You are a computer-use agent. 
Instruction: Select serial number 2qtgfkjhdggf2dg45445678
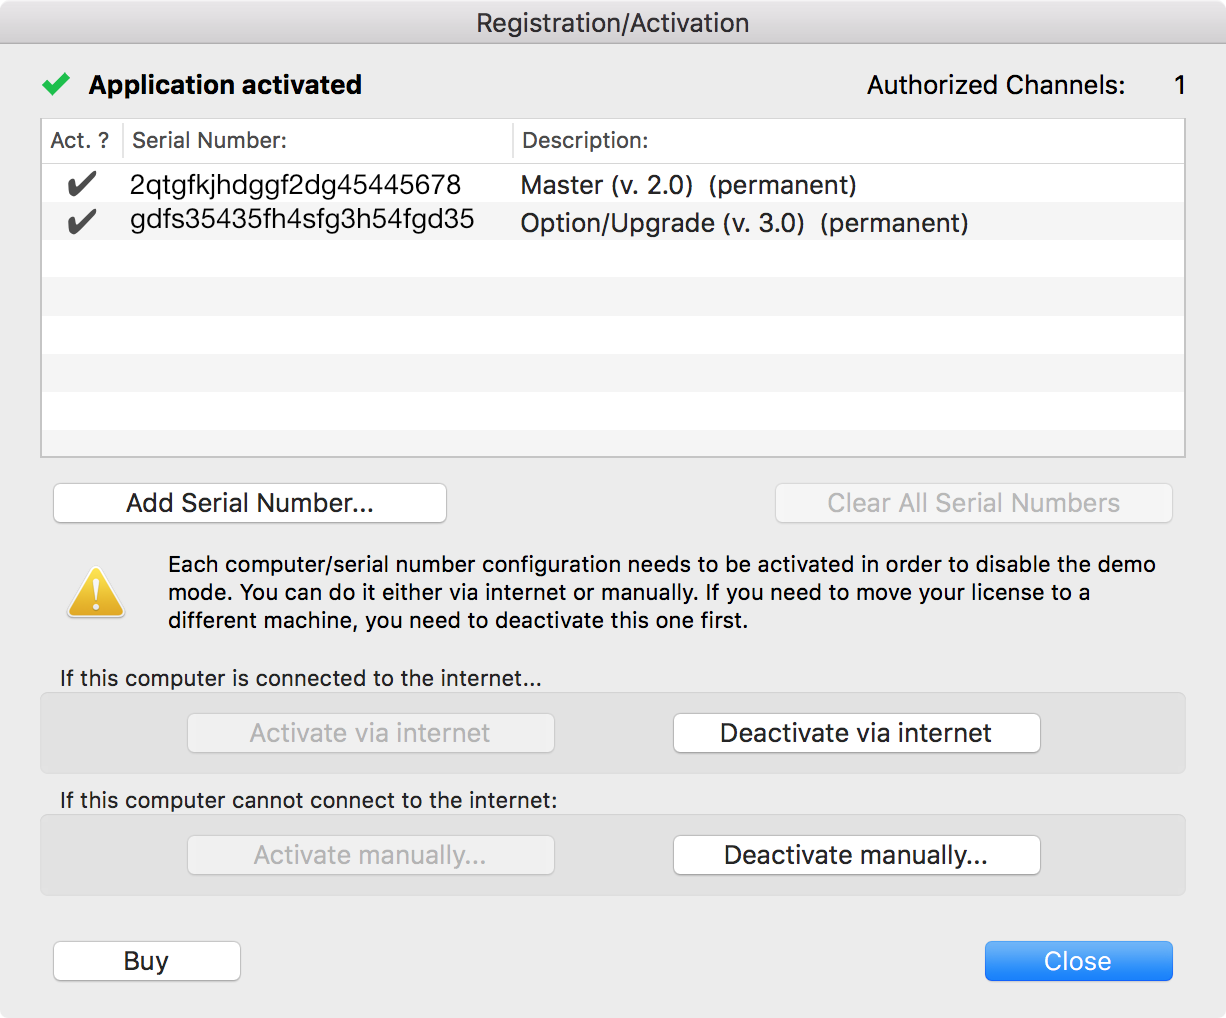(296, 185)
